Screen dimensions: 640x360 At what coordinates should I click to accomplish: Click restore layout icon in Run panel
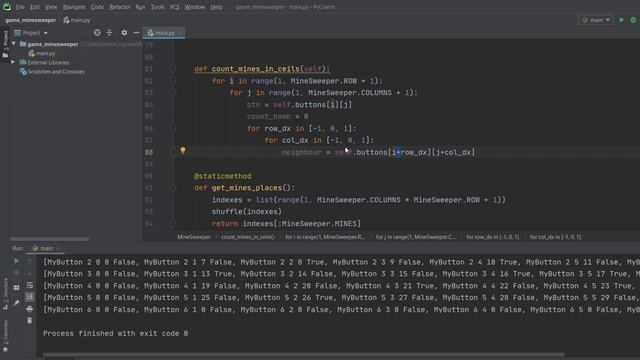(x=16, y=287)
